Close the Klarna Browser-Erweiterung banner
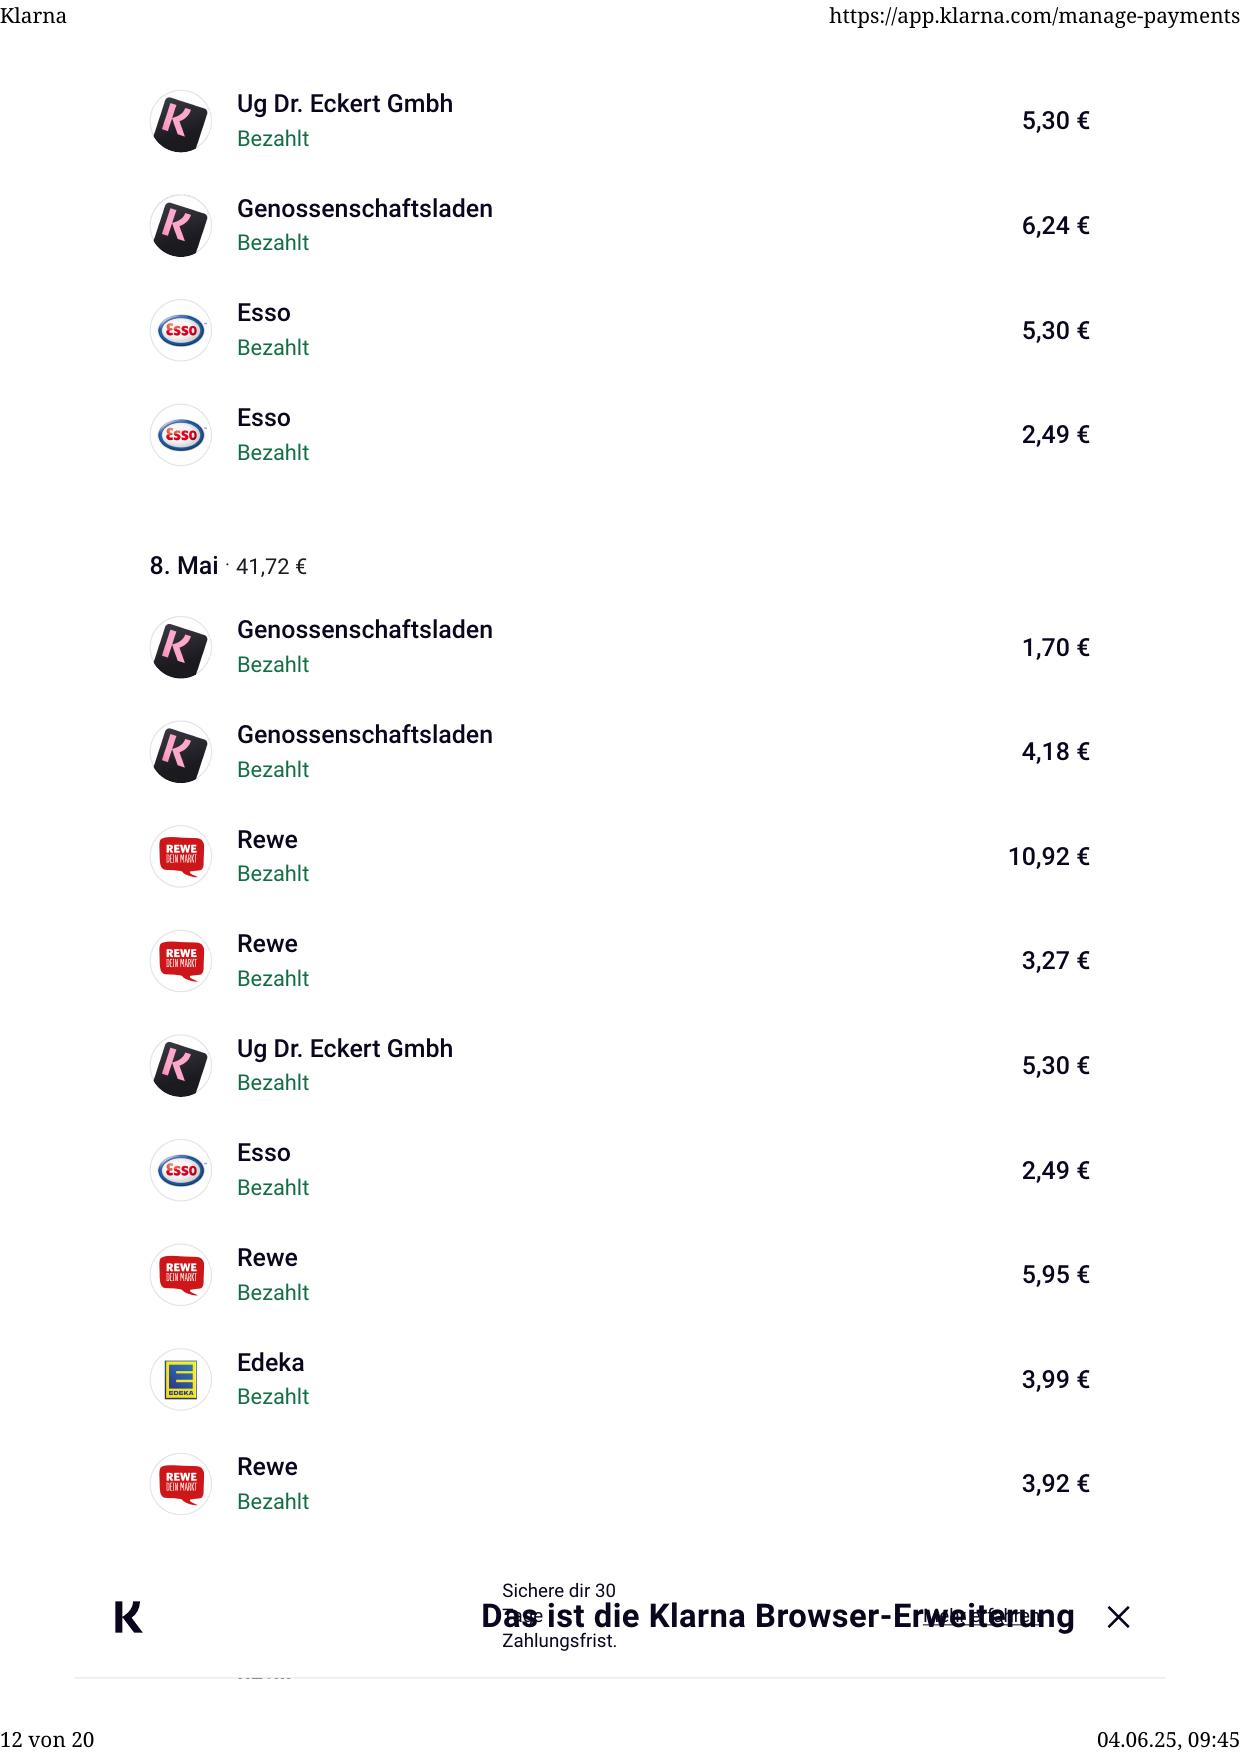 tap(1118, 1617)
